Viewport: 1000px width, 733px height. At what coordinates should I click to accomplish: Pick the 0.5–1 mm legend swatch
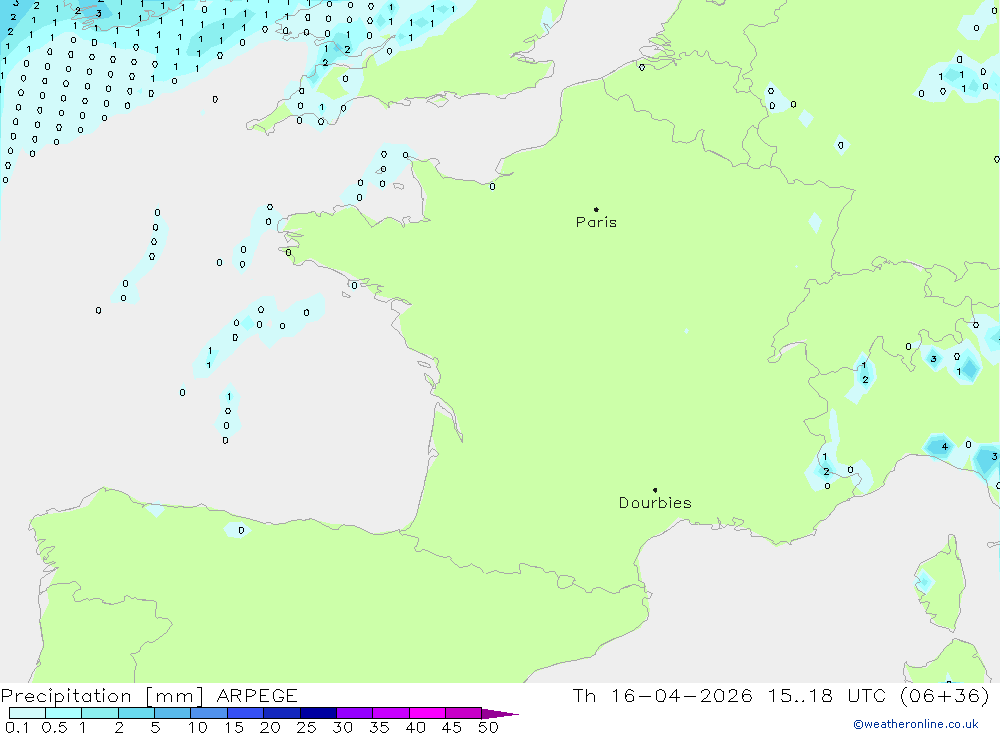(x=64, y=713)
